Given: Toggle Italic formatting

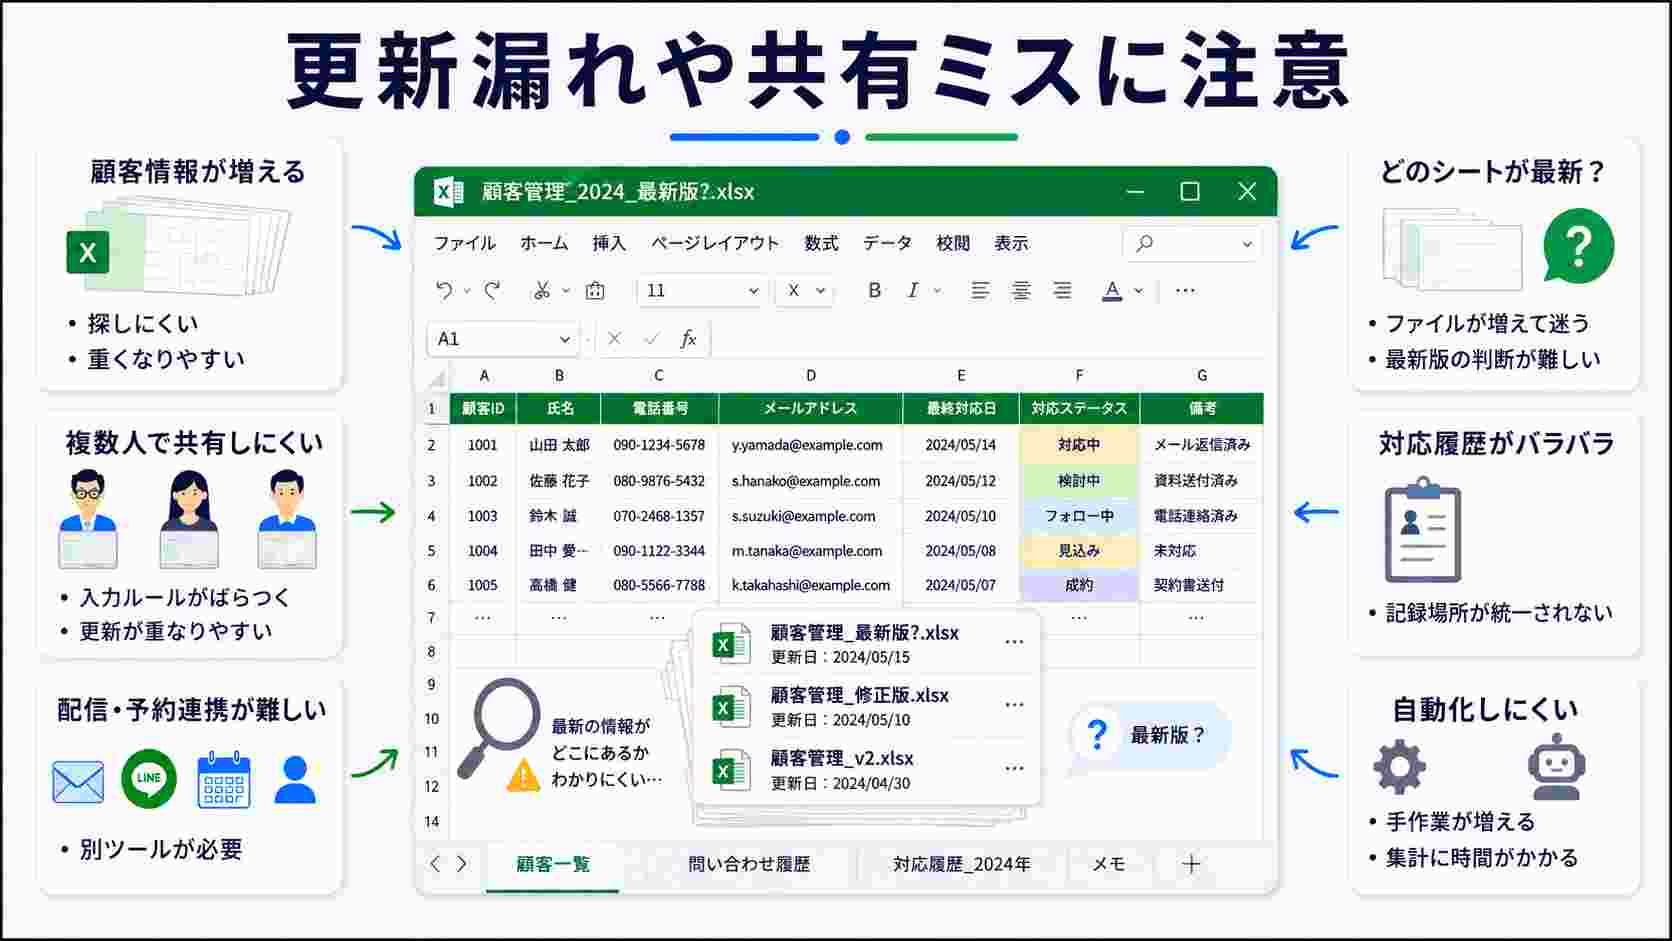Looking at the screenshot, I should coord(912,290).
